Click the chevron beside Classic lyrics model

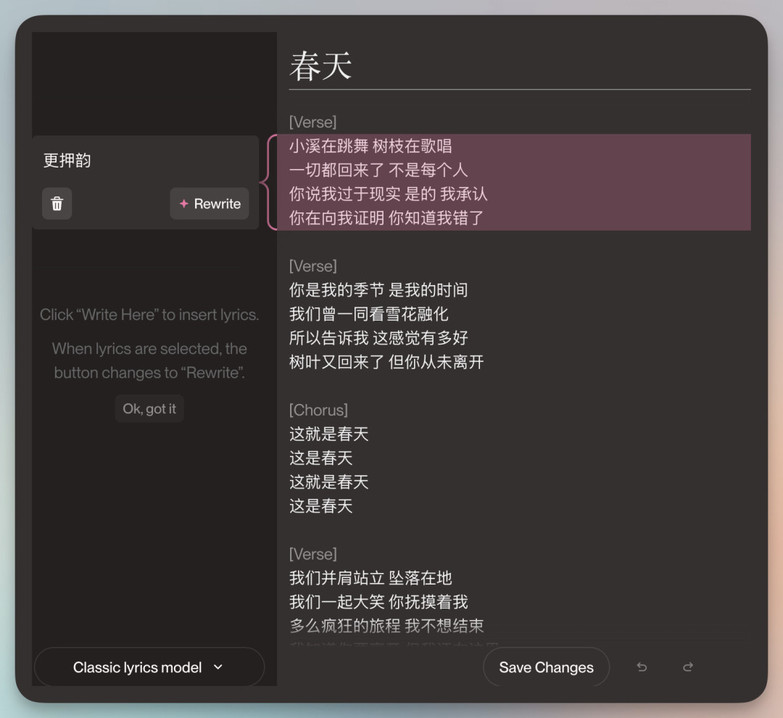pos(218,667)
